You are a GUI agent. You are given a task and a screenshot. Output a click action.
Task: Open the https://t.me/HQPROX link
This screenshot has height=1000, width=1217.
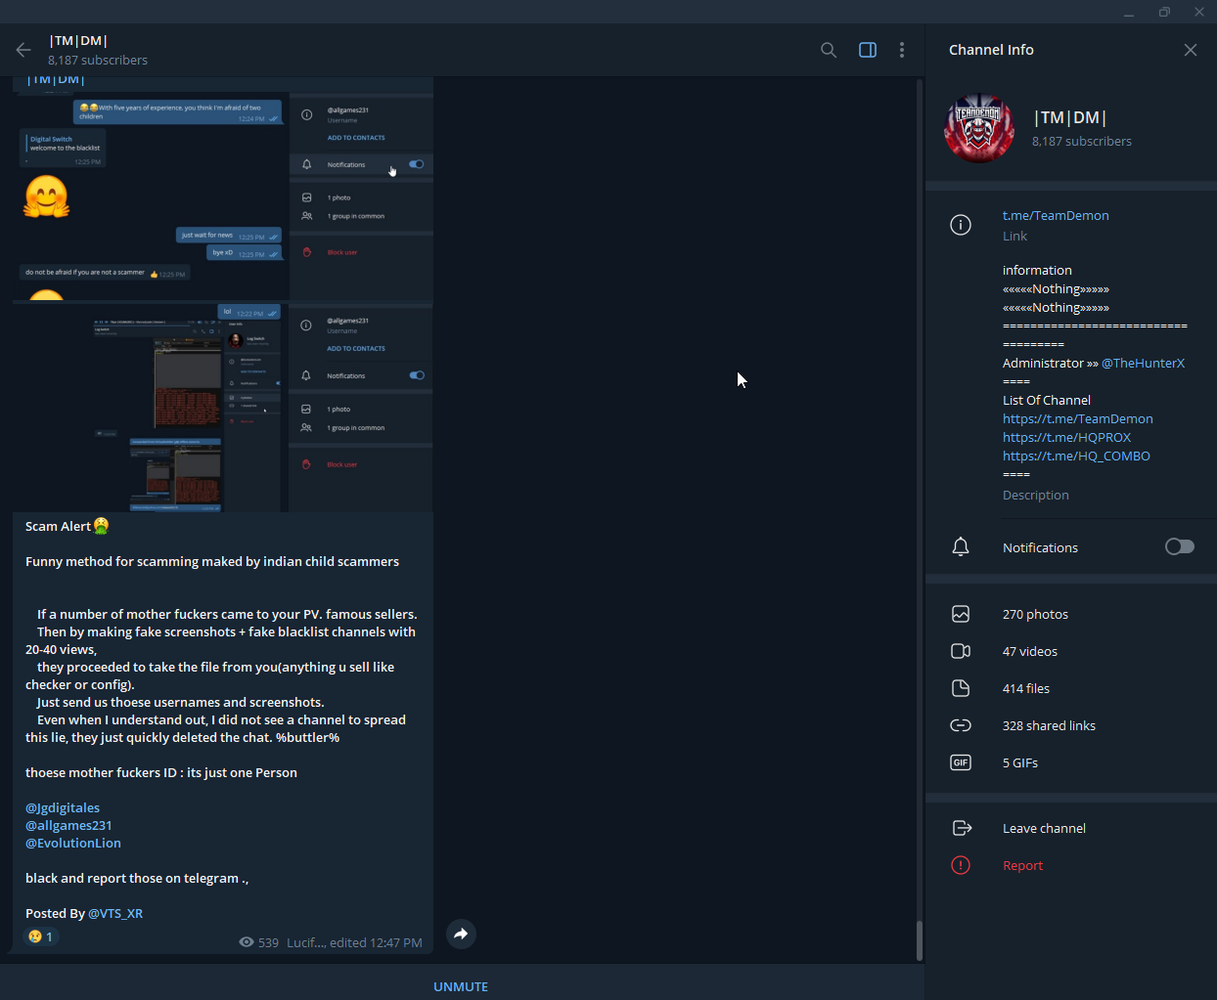point(1067,437)
